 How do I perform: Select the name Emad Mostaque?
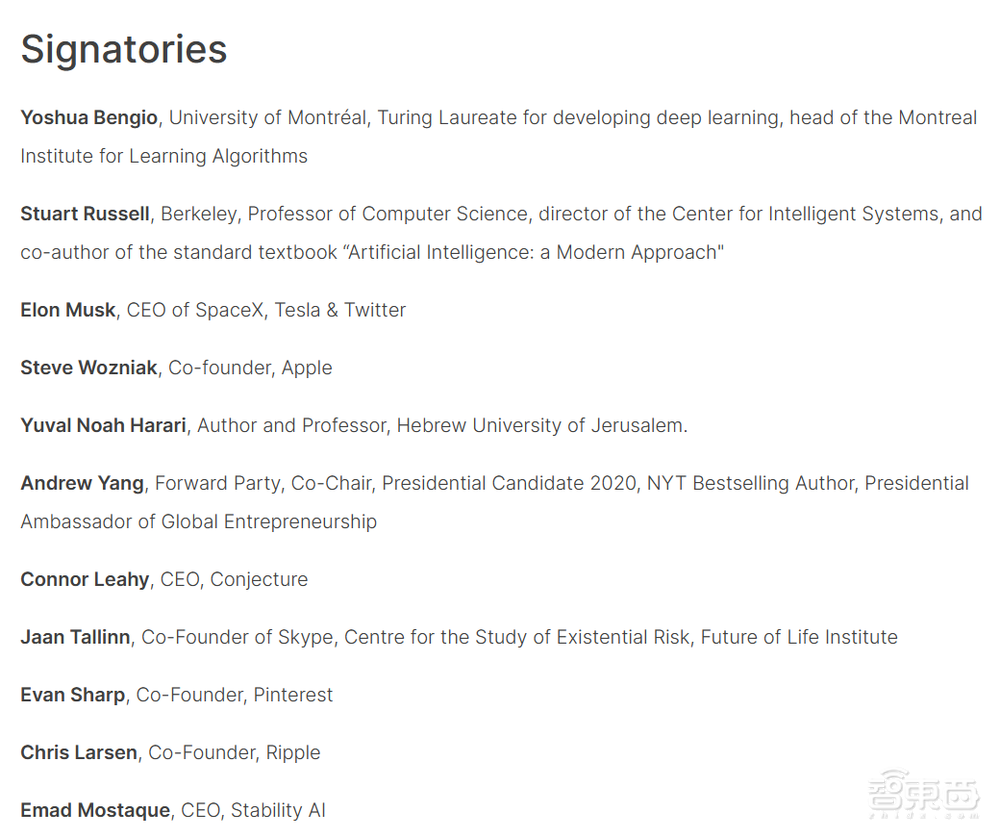[x=95, y=811]
